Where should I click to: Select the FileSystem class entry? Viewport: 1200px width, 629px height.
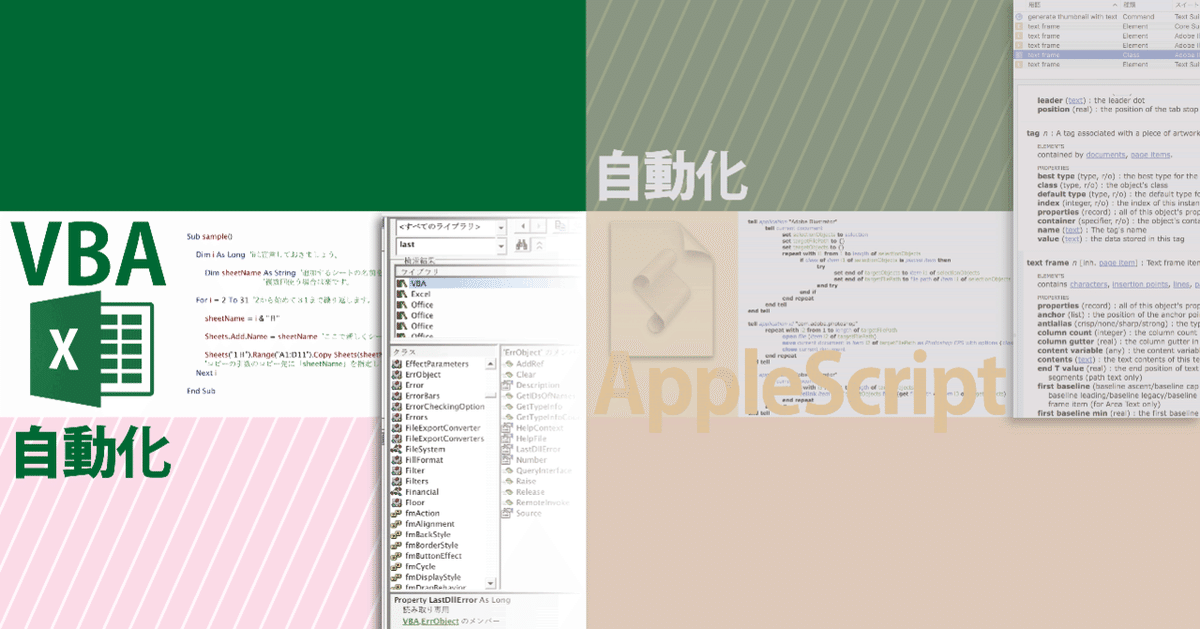tap(424, 449)
